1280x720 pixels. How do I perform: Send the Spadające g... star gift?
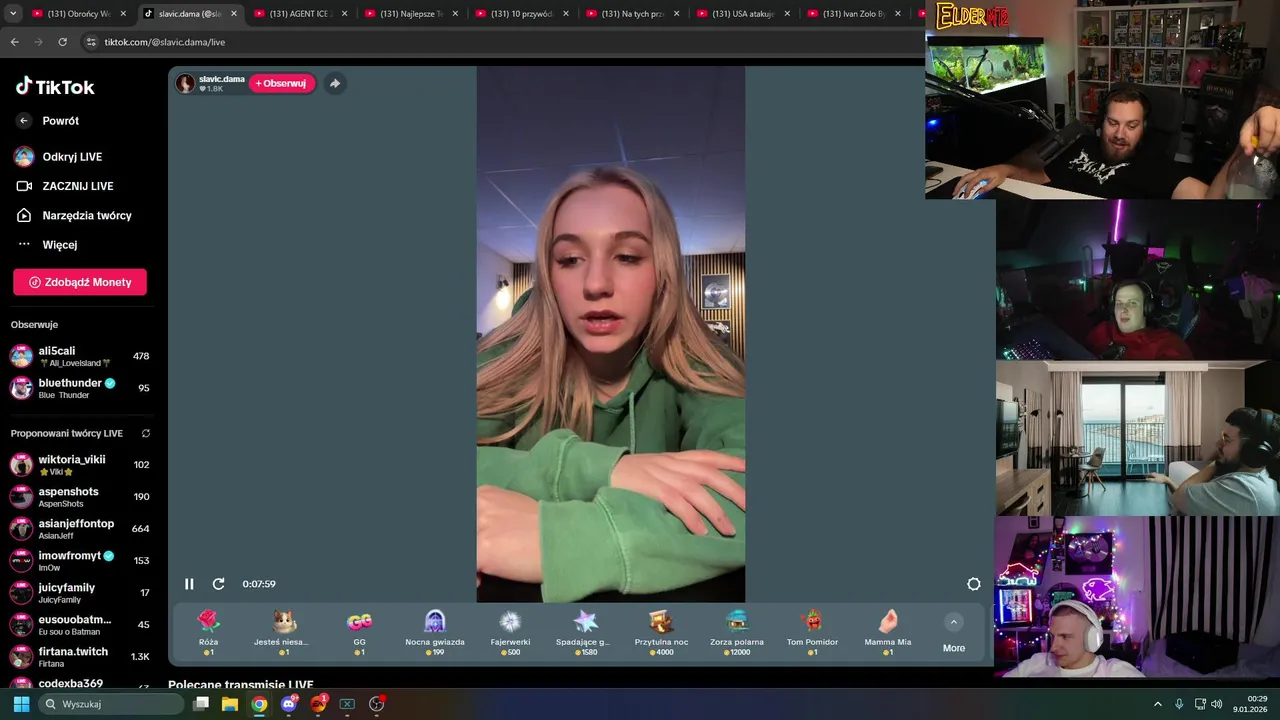pyautogui.click(x=584, y=632)
